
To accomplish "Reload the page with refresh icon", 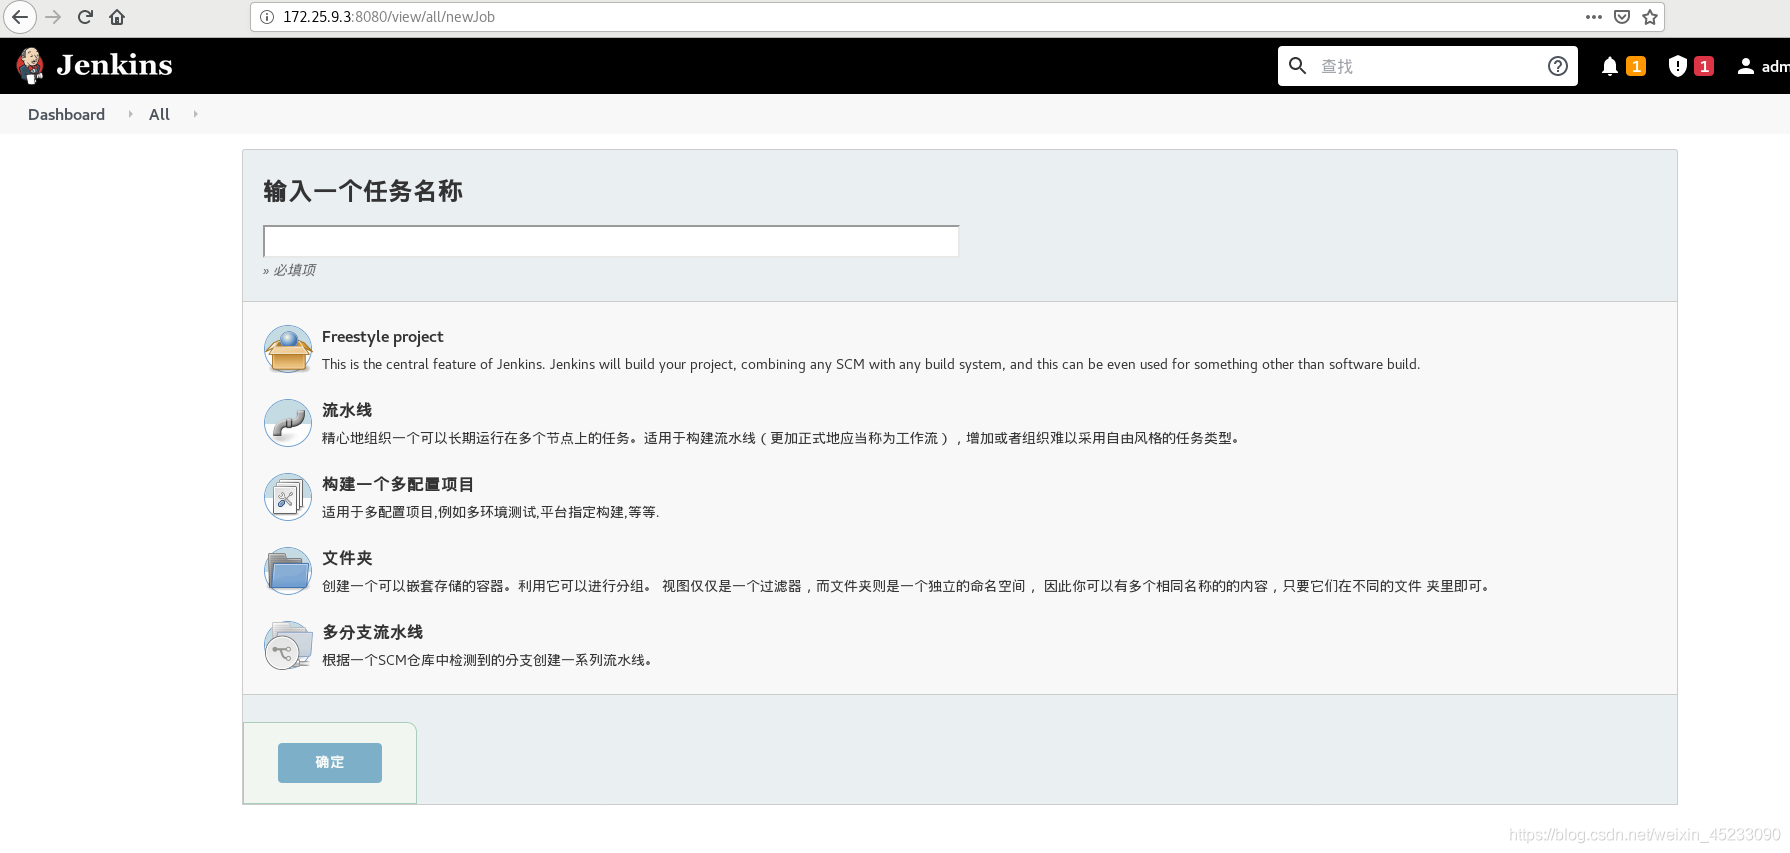I will [85, 17].
